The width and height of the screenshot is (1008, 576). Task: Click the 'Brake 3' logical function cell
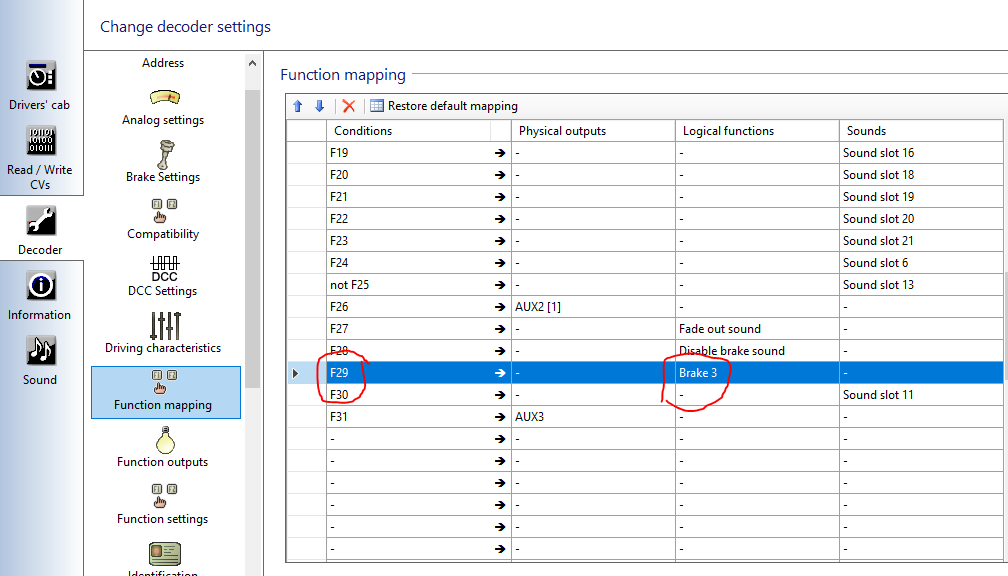[757, 373]
